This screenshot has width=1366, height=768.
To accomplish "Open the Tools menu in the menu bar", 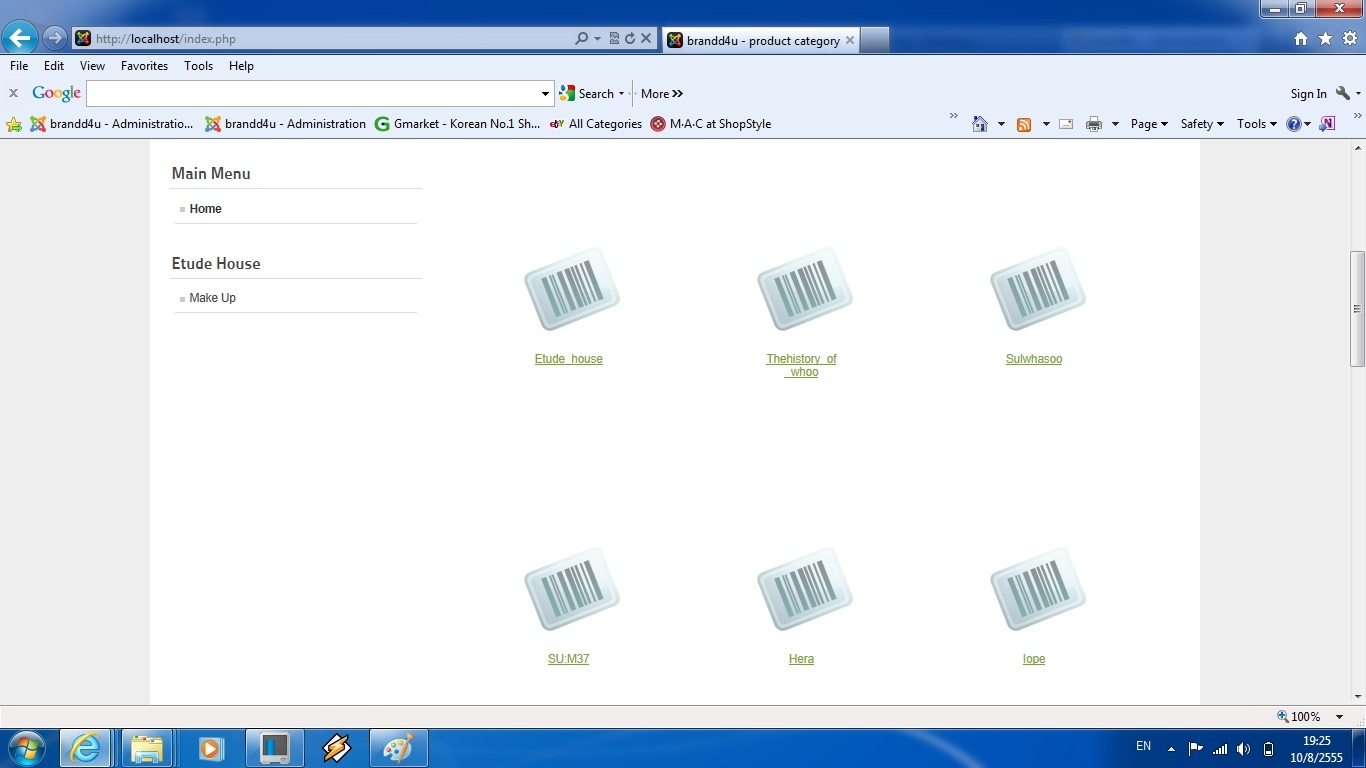I will tap(198, 65).
